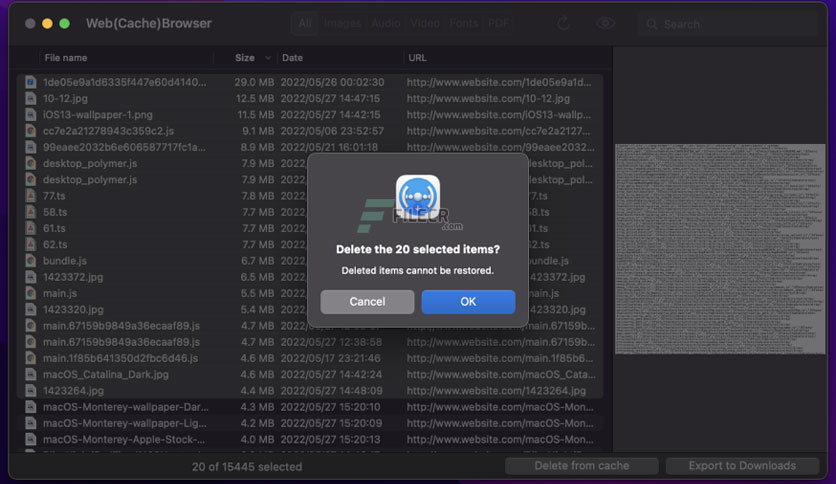Select the main.js file name
Viewport: 836px width, 484px height.
(x=60, y=293)
